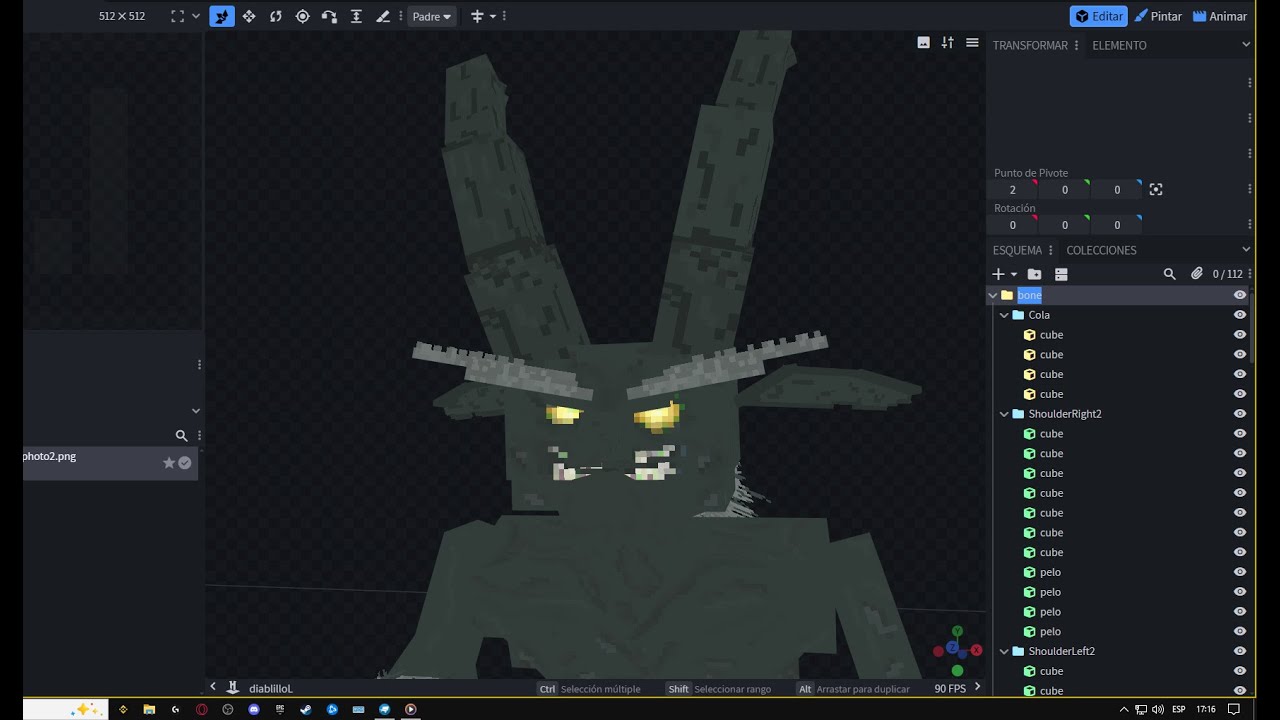The height and width of the screenshot is (720, 1280).
Task: Activate the selected Move tool in the toolbar
Action: (222, 16)
